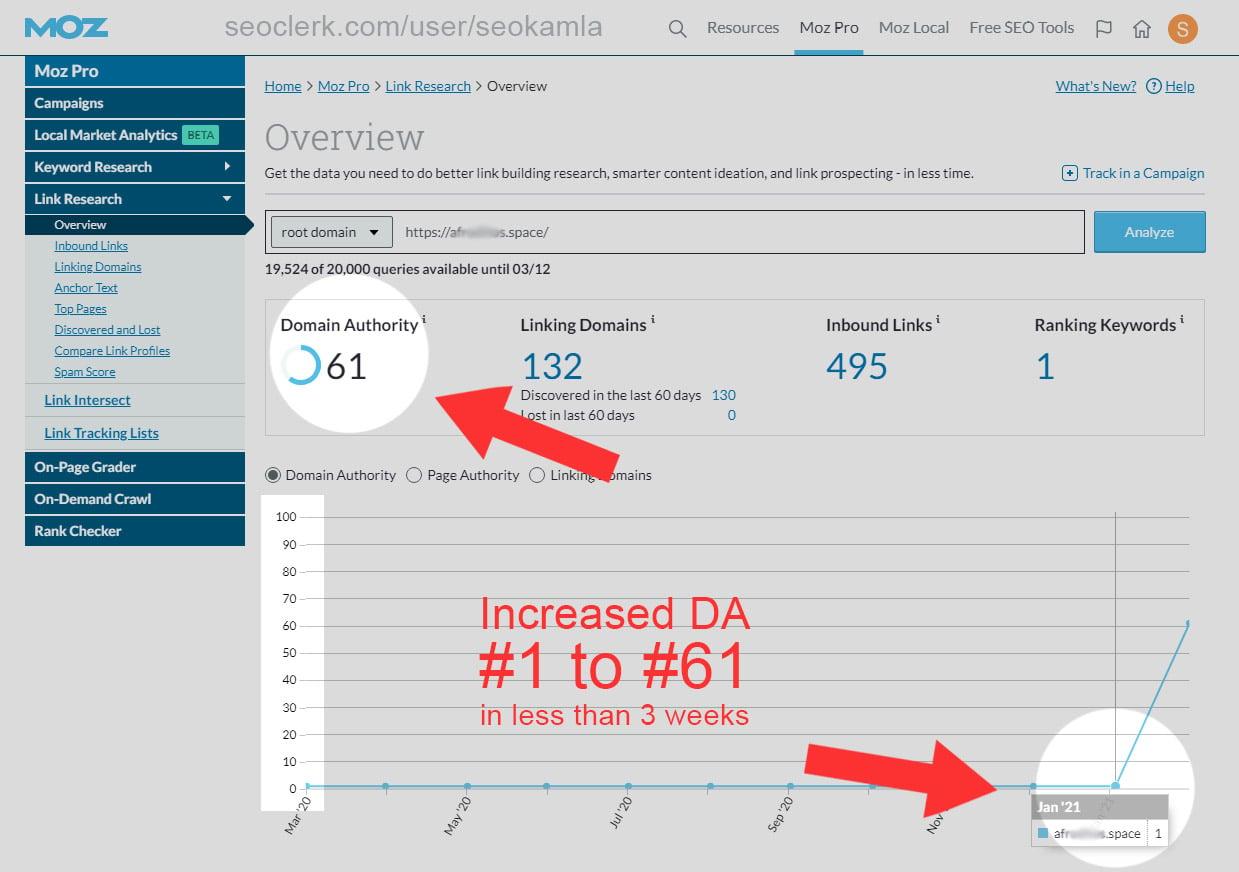Switch to Free SEO Tools menu
The image size is (1239, 872).
(x=1021, y=28)
